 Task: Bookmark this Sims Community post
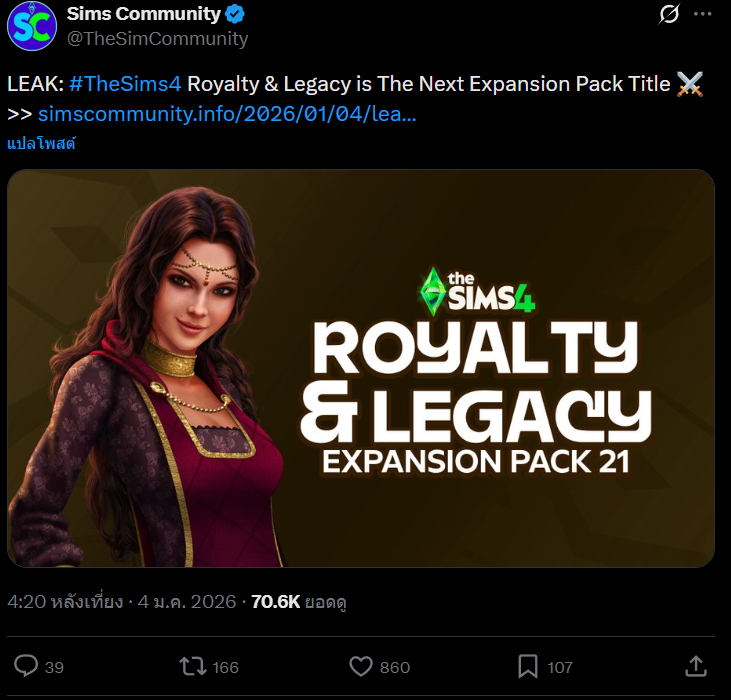(527, 666)
